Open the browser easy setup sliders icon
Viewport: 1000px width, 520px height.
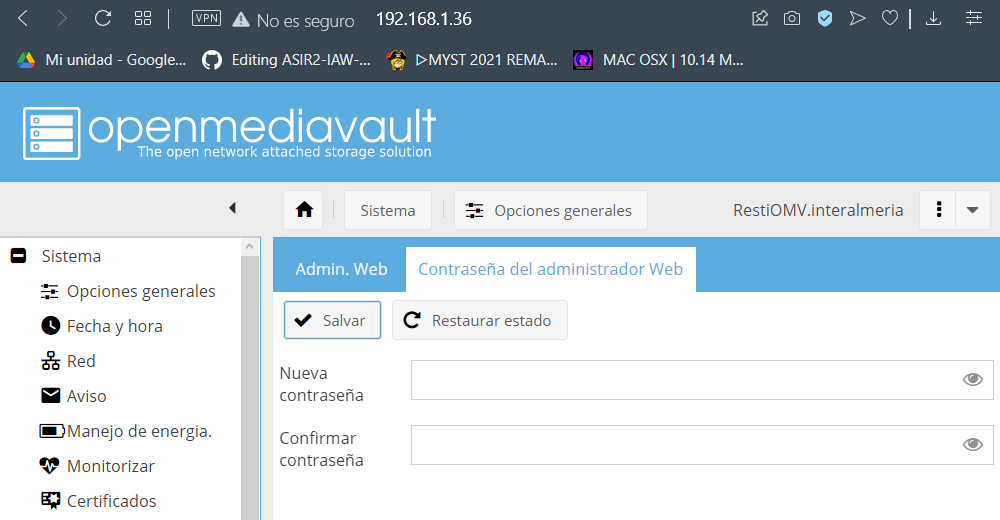[974, 19]
